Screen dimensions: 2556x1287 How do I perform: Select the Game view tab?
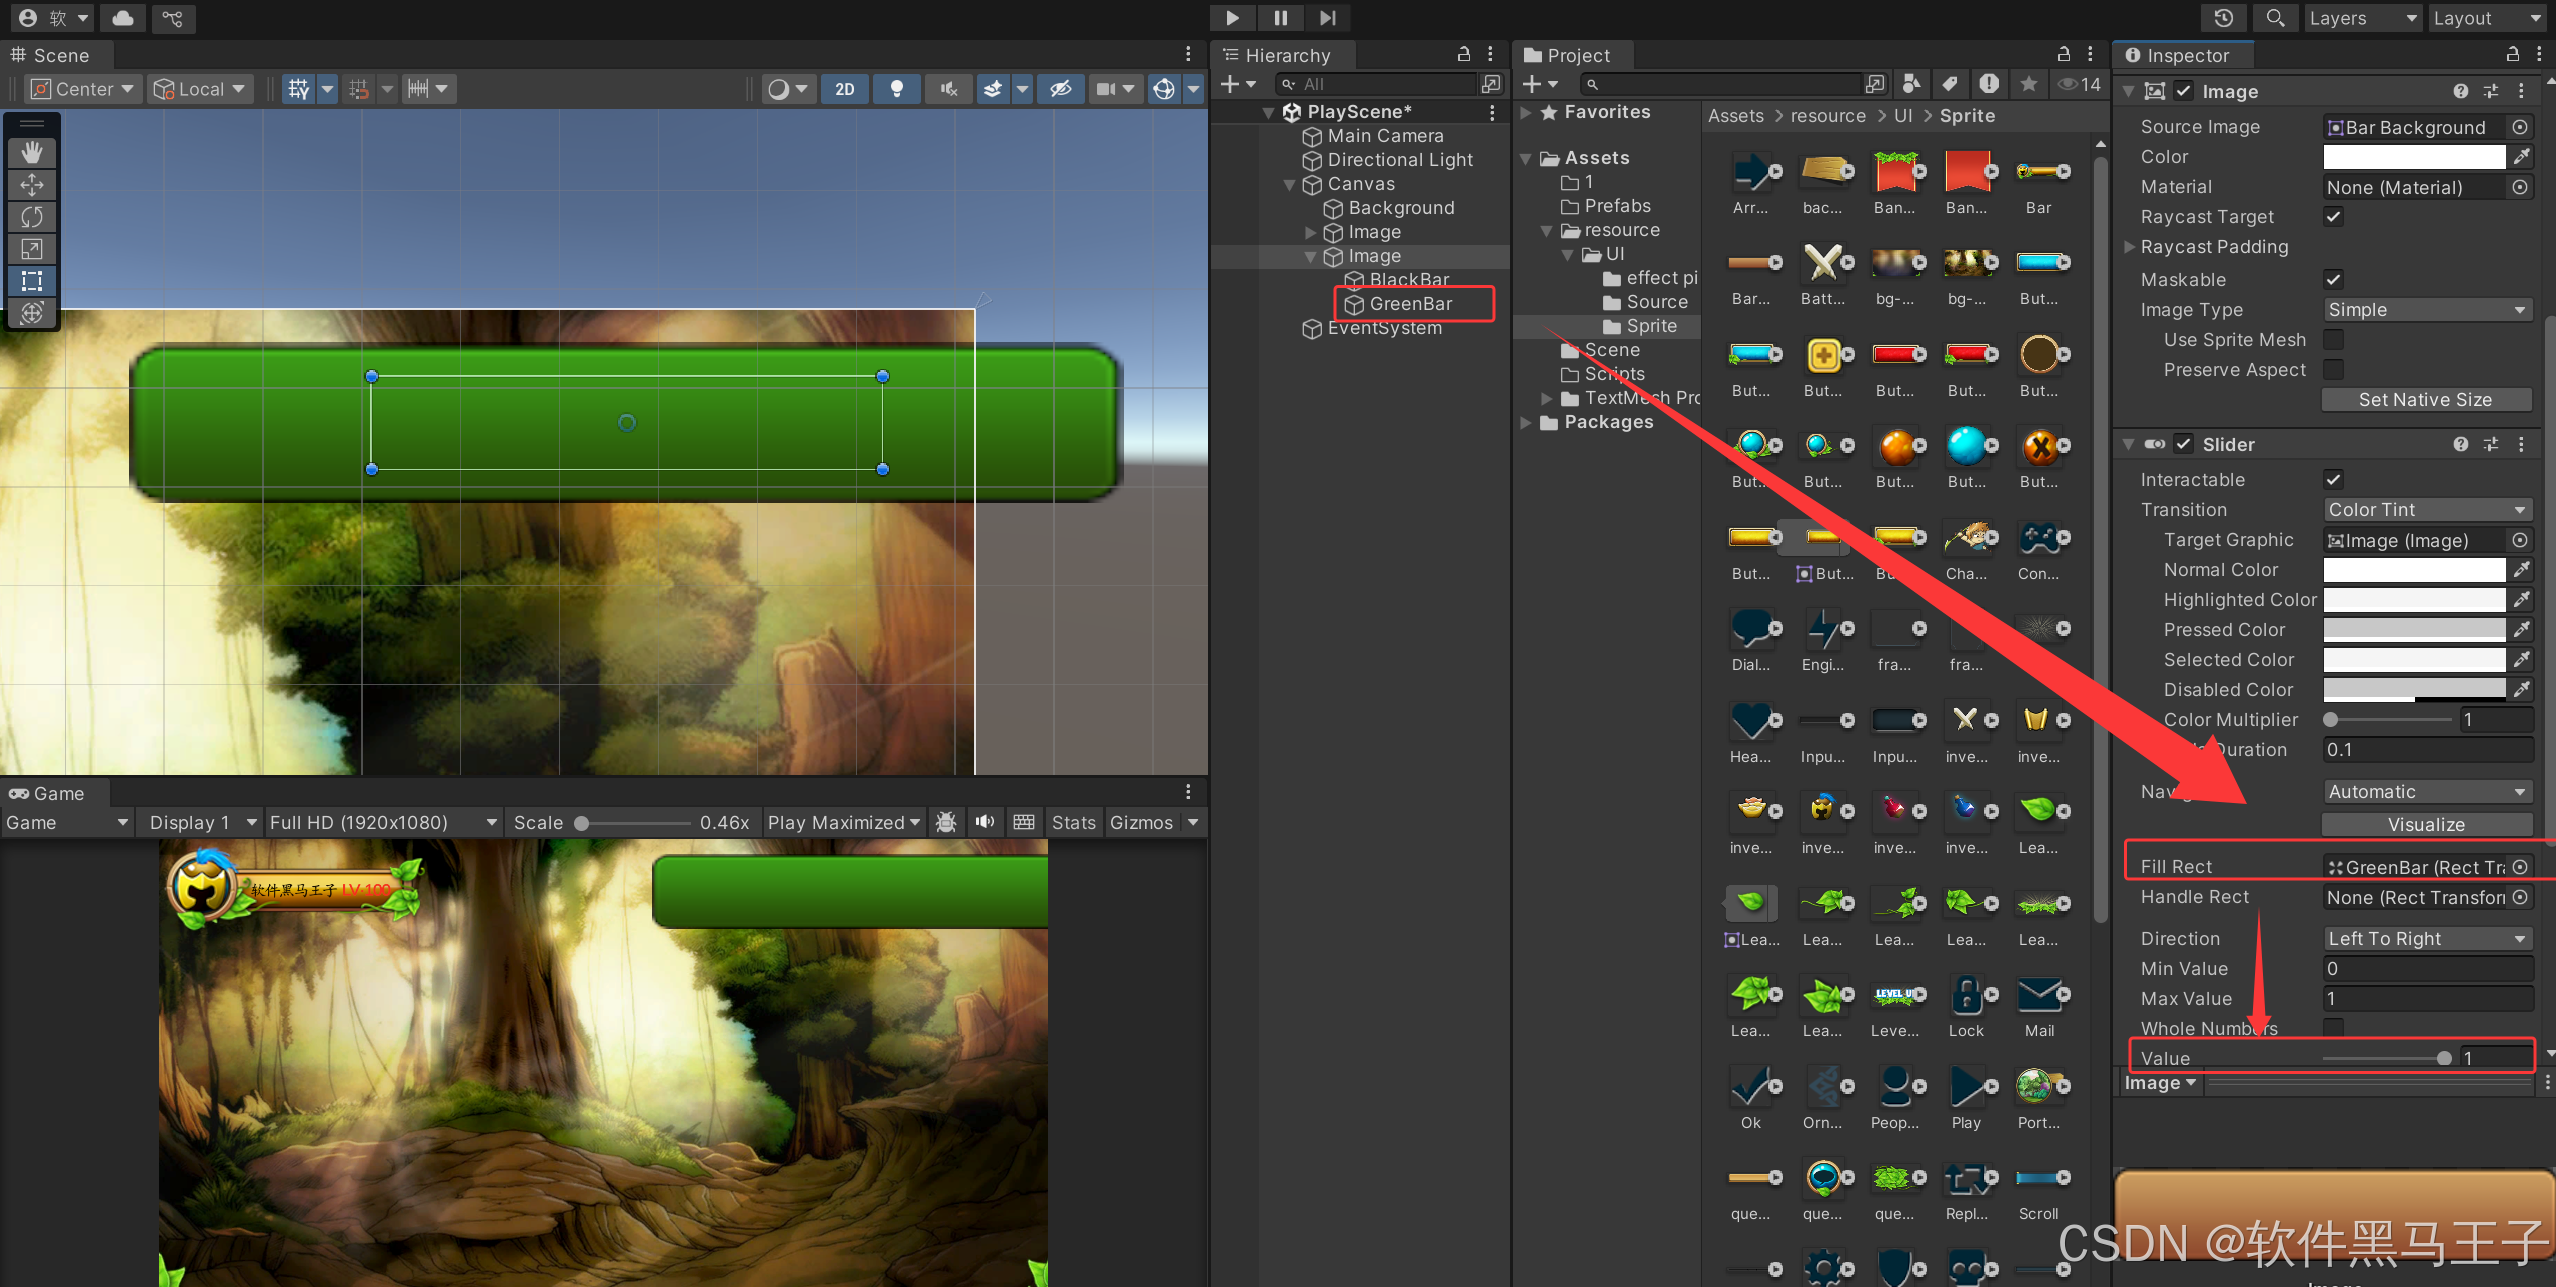(x=48, y=793)
